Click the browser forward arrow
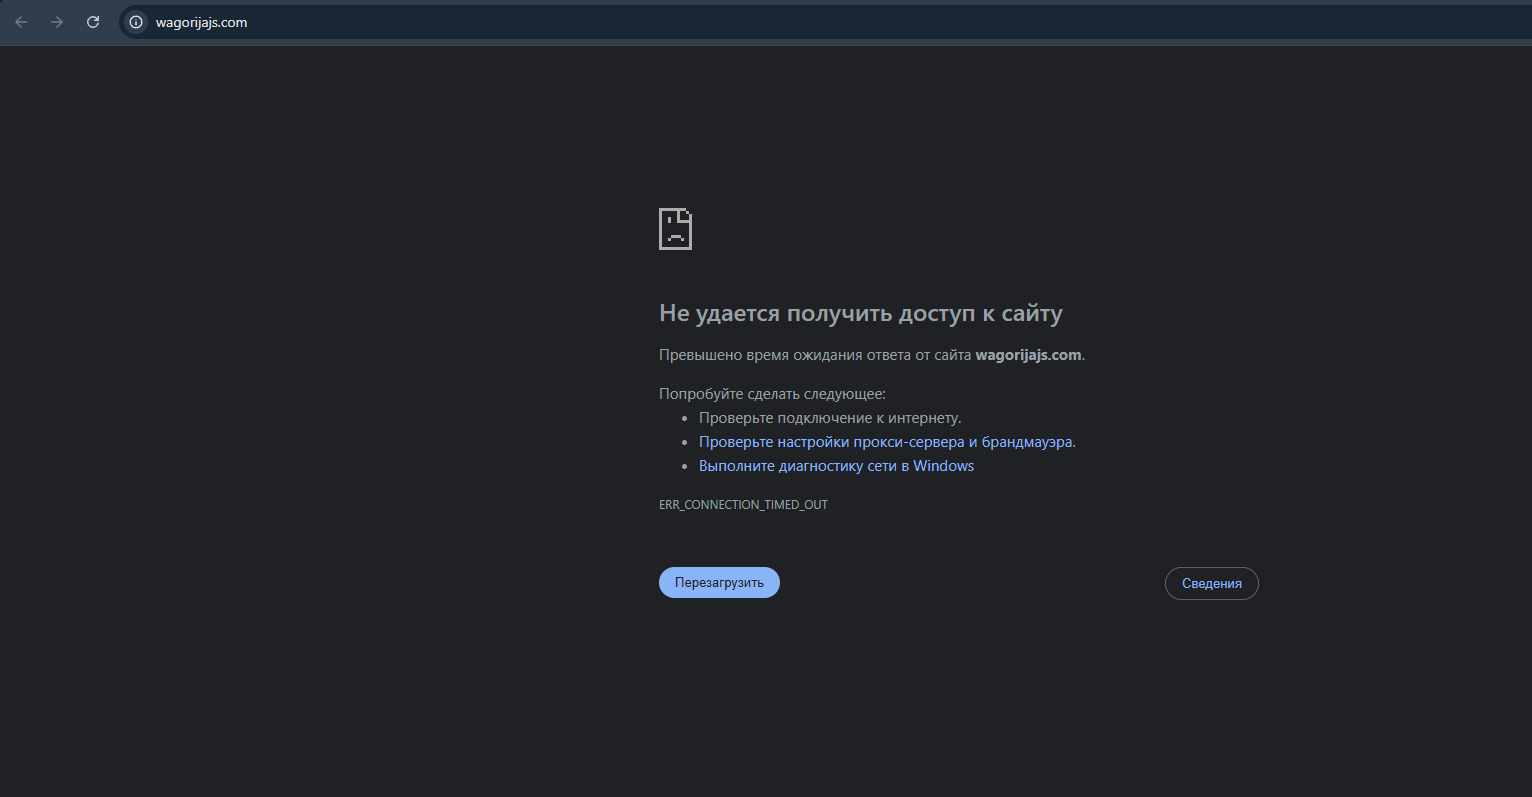 (x=57, y=22)
